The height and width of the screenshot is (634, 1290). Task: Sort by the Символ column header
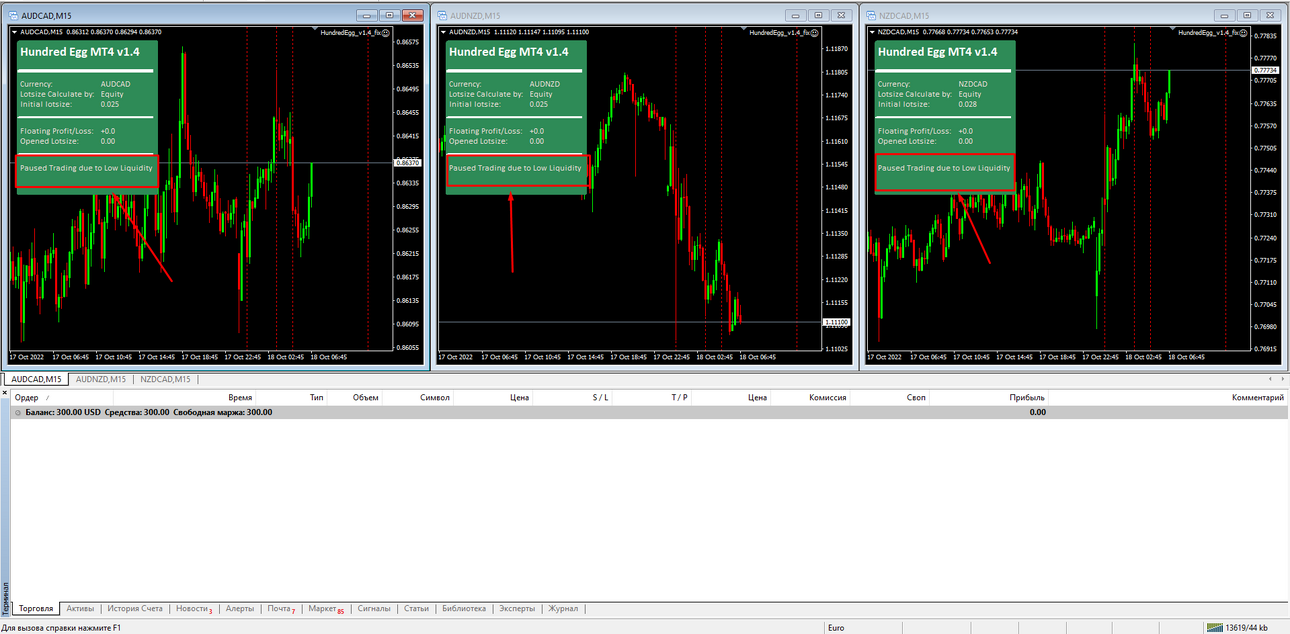tap(418, 397)
